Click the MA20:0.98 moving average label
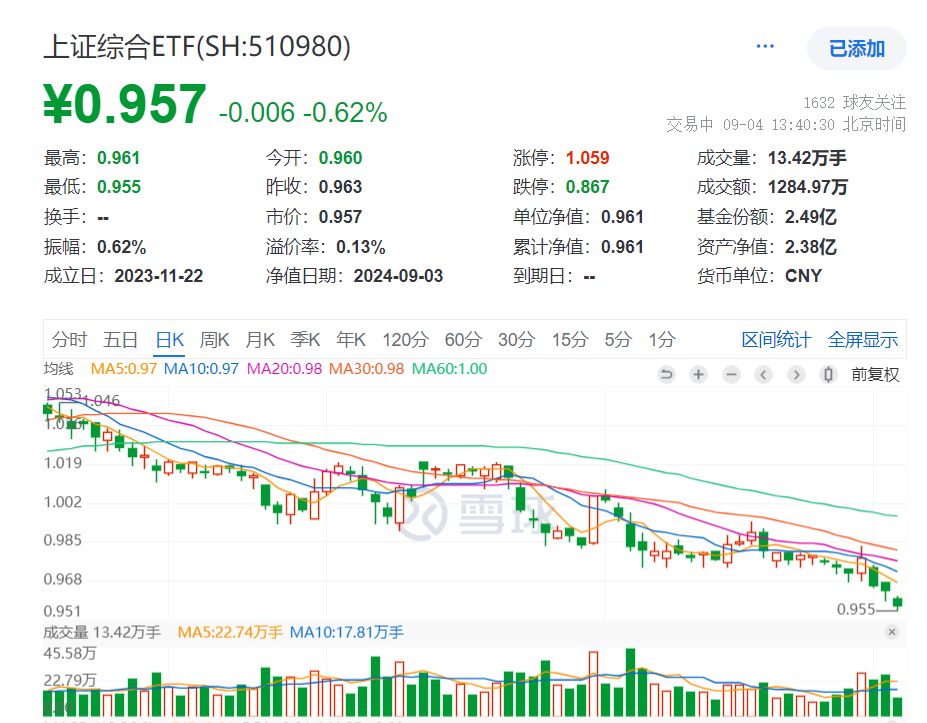 point(284,369)
